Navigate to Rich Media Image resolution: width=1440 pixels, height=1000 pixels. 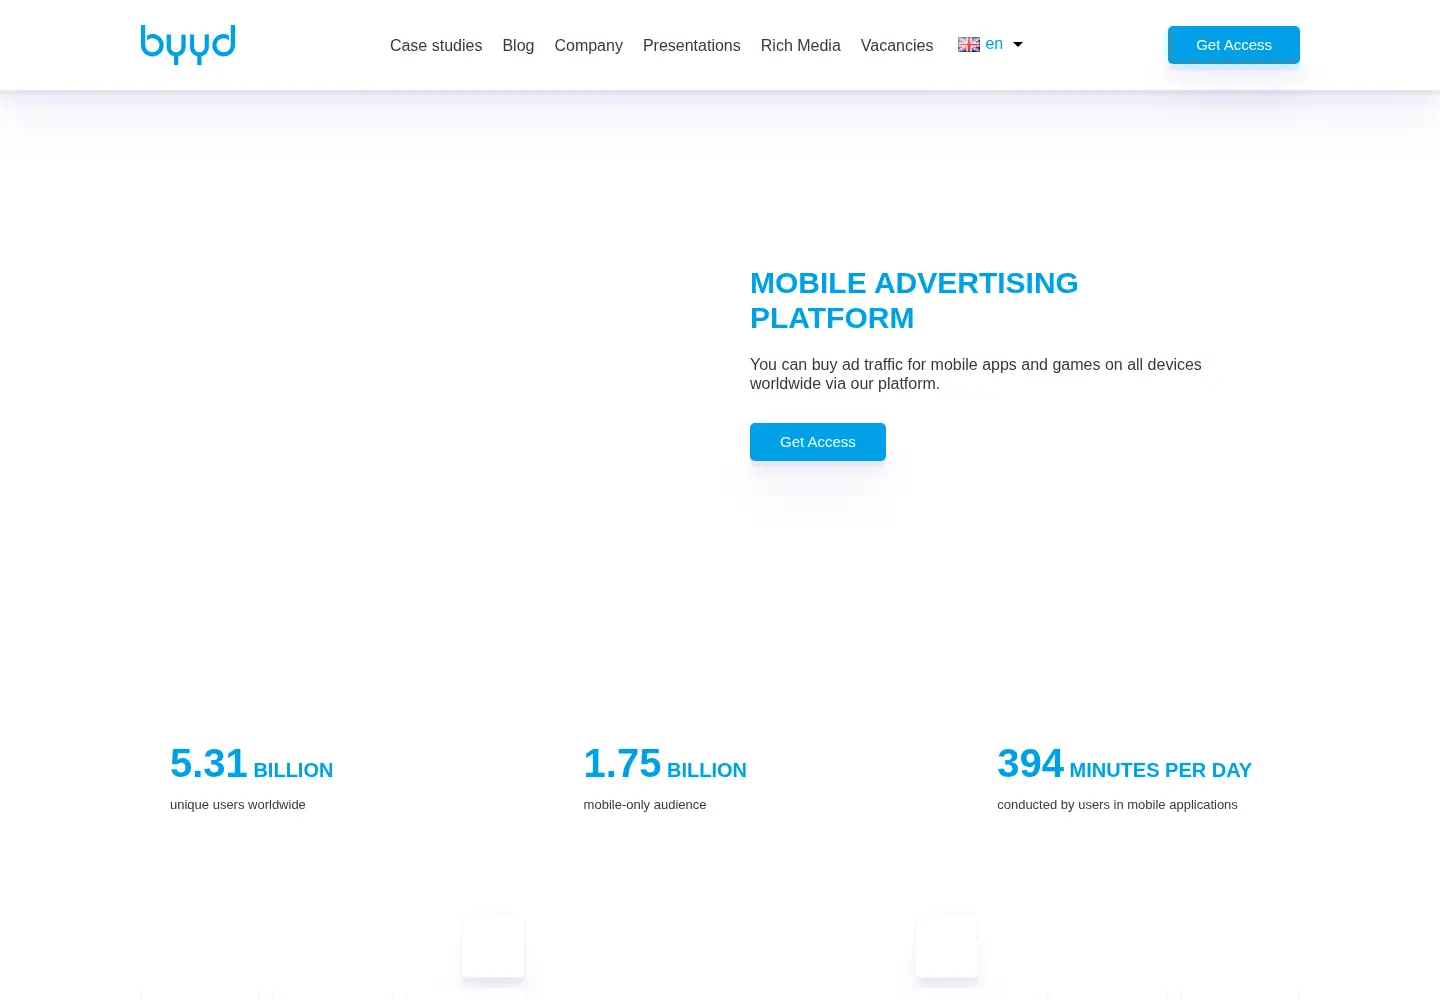tap(800, 46)
